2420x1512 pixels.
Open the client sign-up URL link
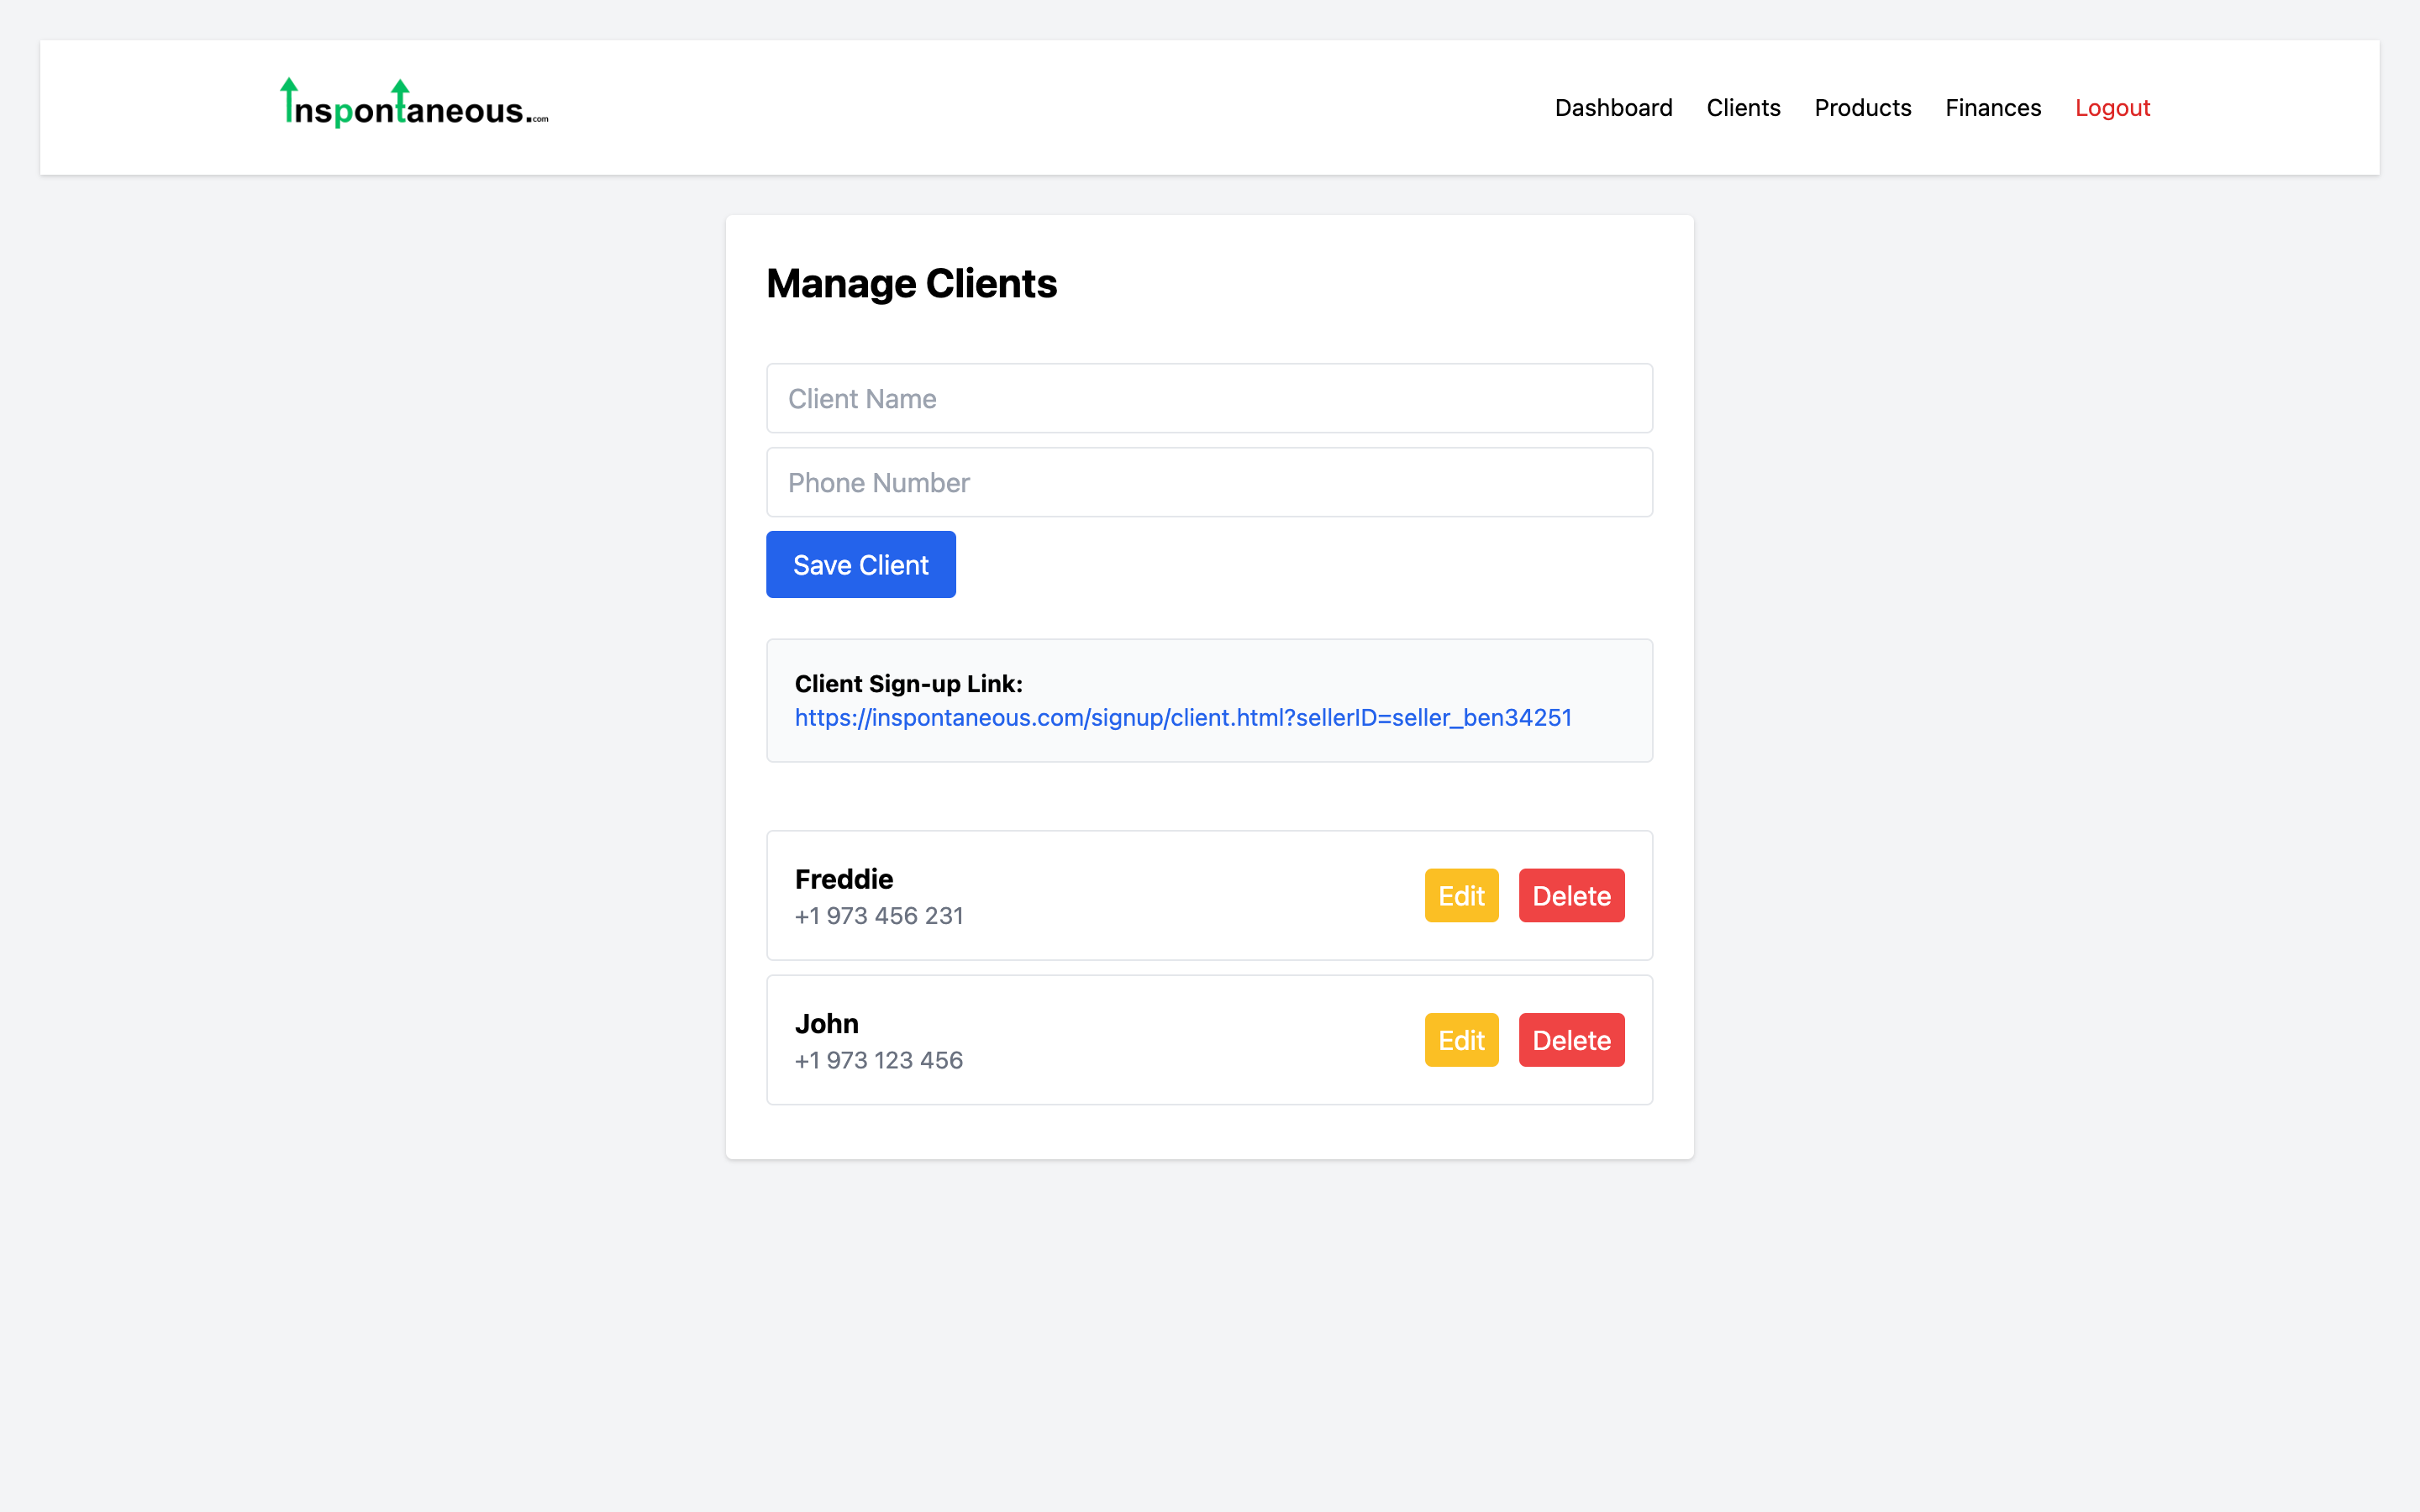[x=1183, y=718]
